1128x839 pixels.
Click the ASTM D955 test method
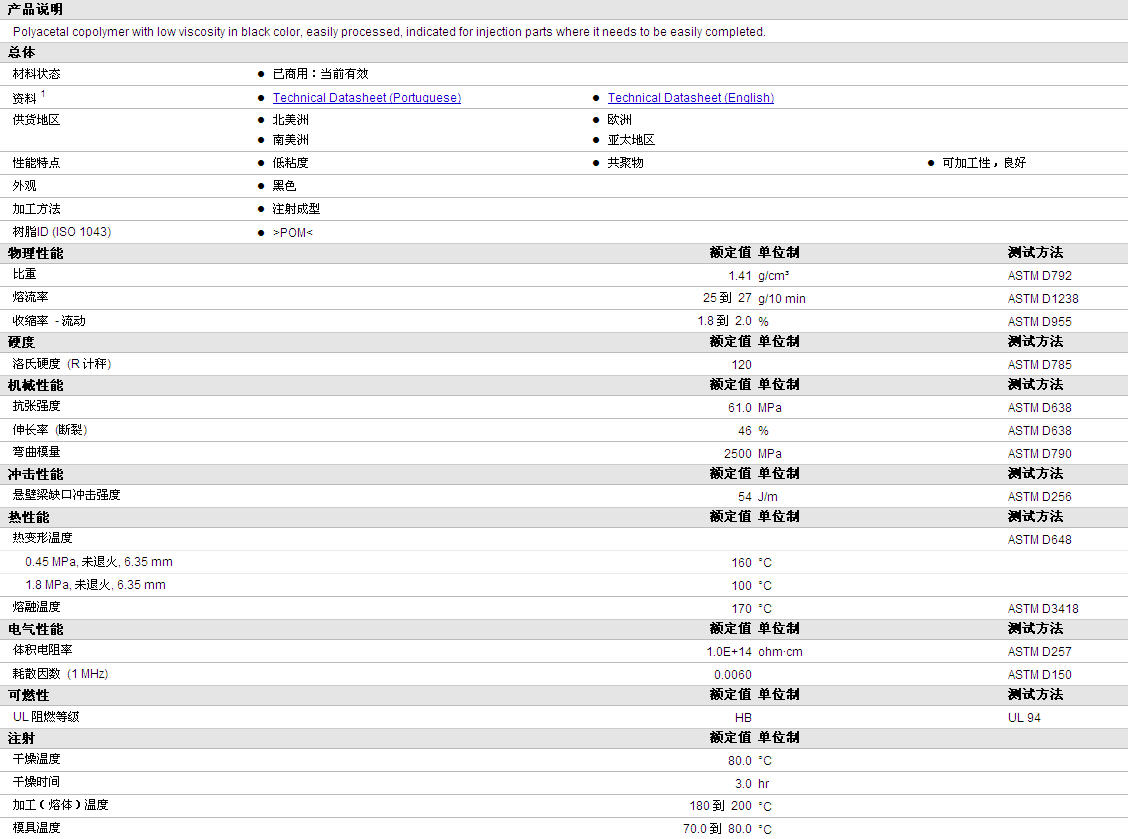[x=1040, y=322]
